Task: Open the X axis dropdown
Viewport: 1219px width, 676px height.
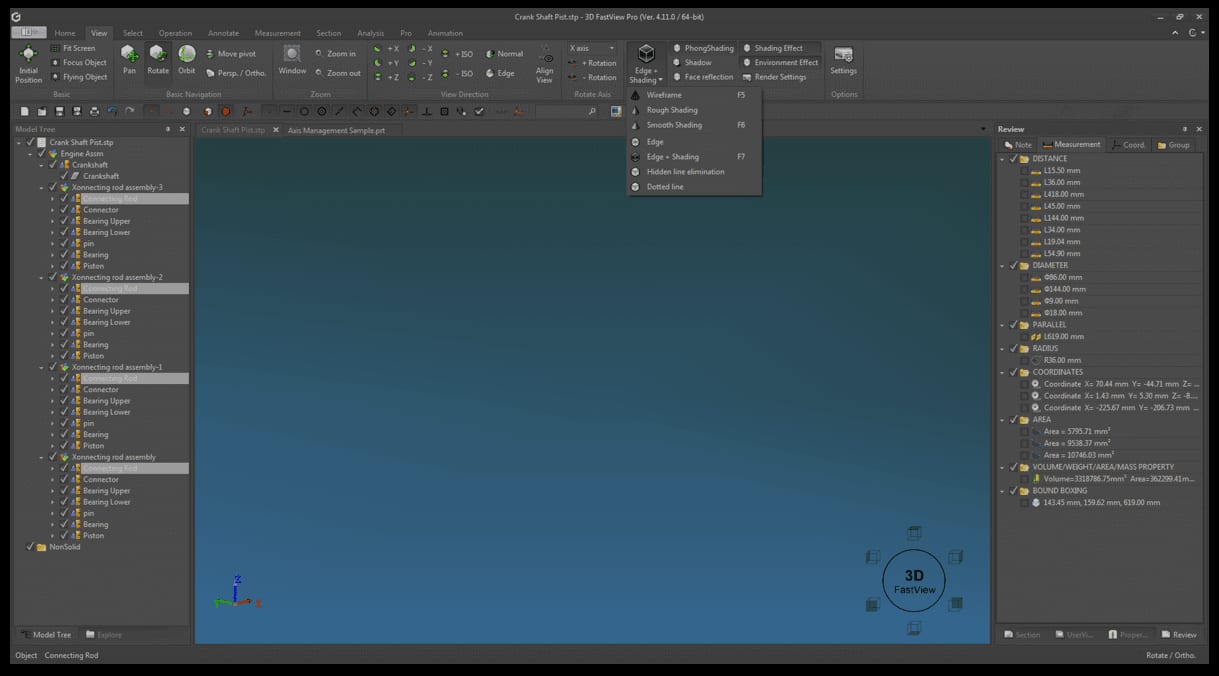Action: pyautogui.click(x=592, y=48)
